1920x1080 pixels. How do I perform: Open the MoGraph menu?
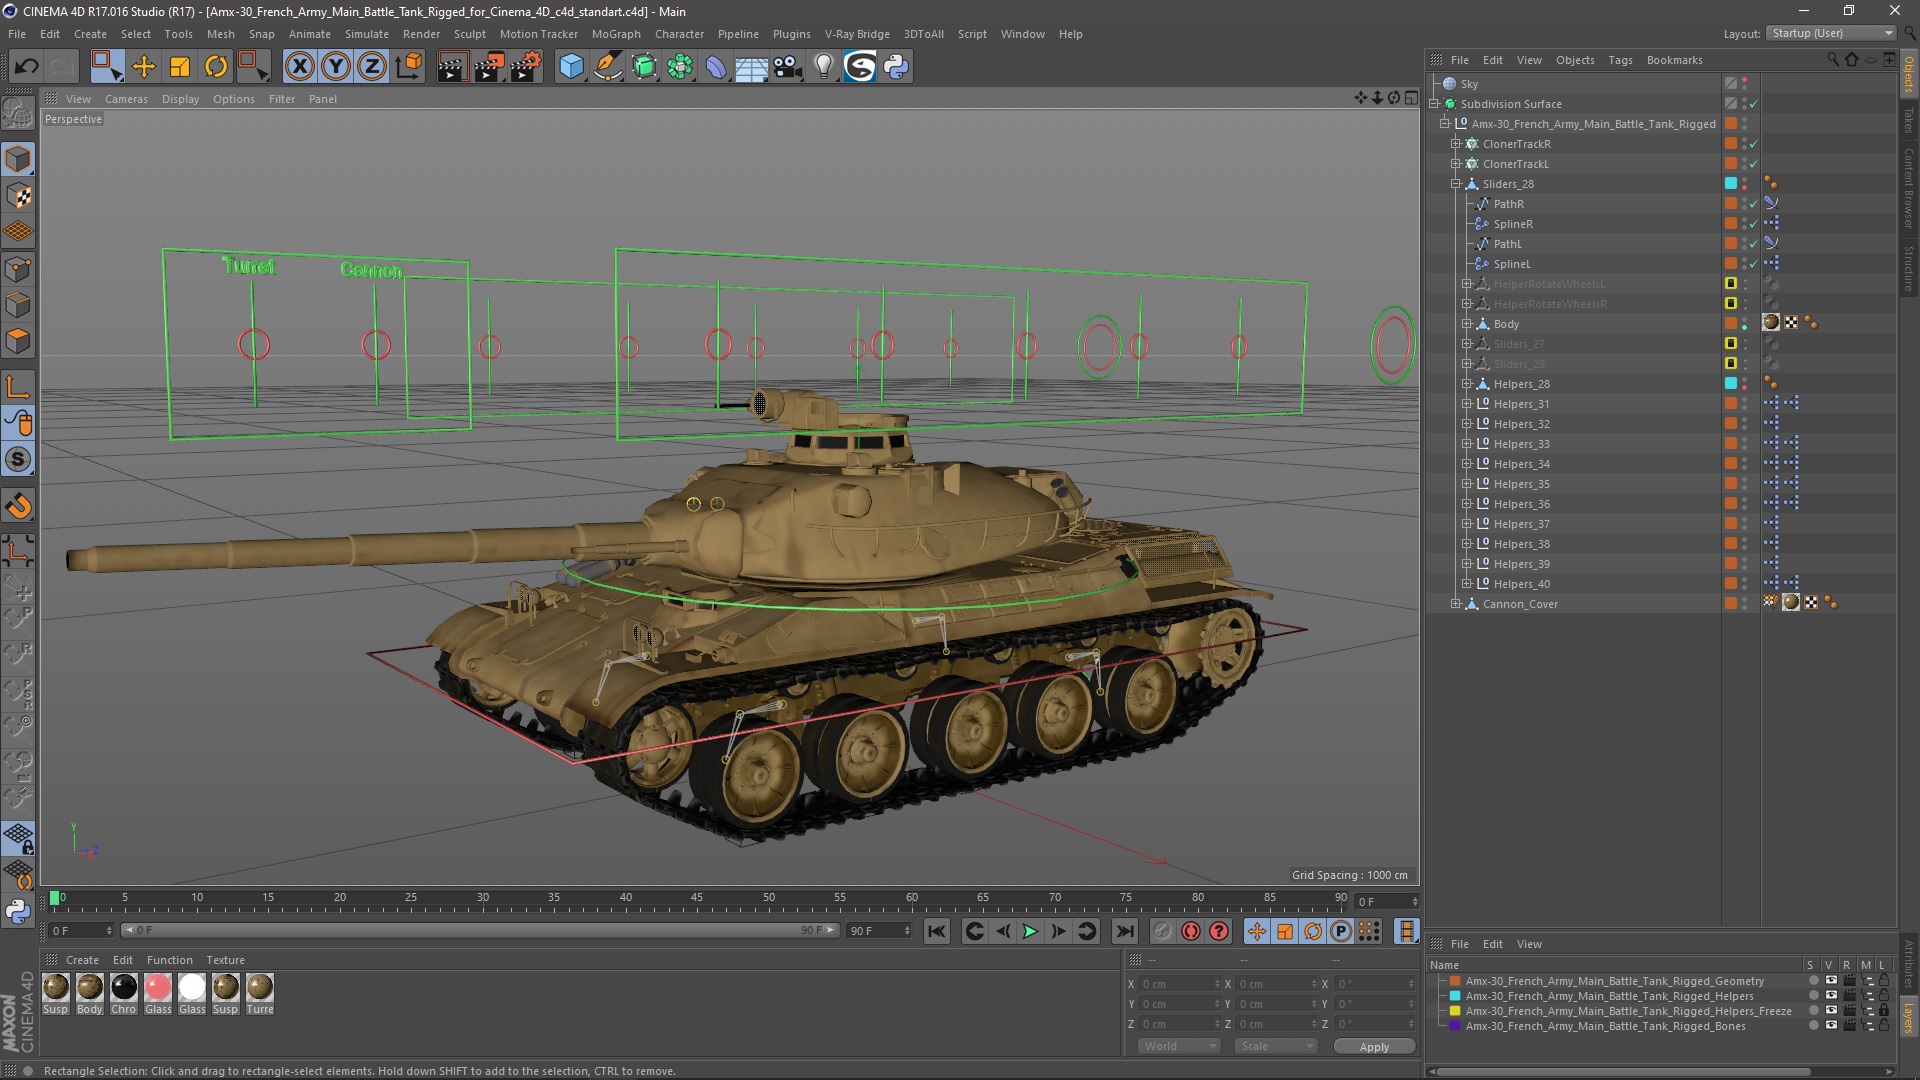click(616, 34)
